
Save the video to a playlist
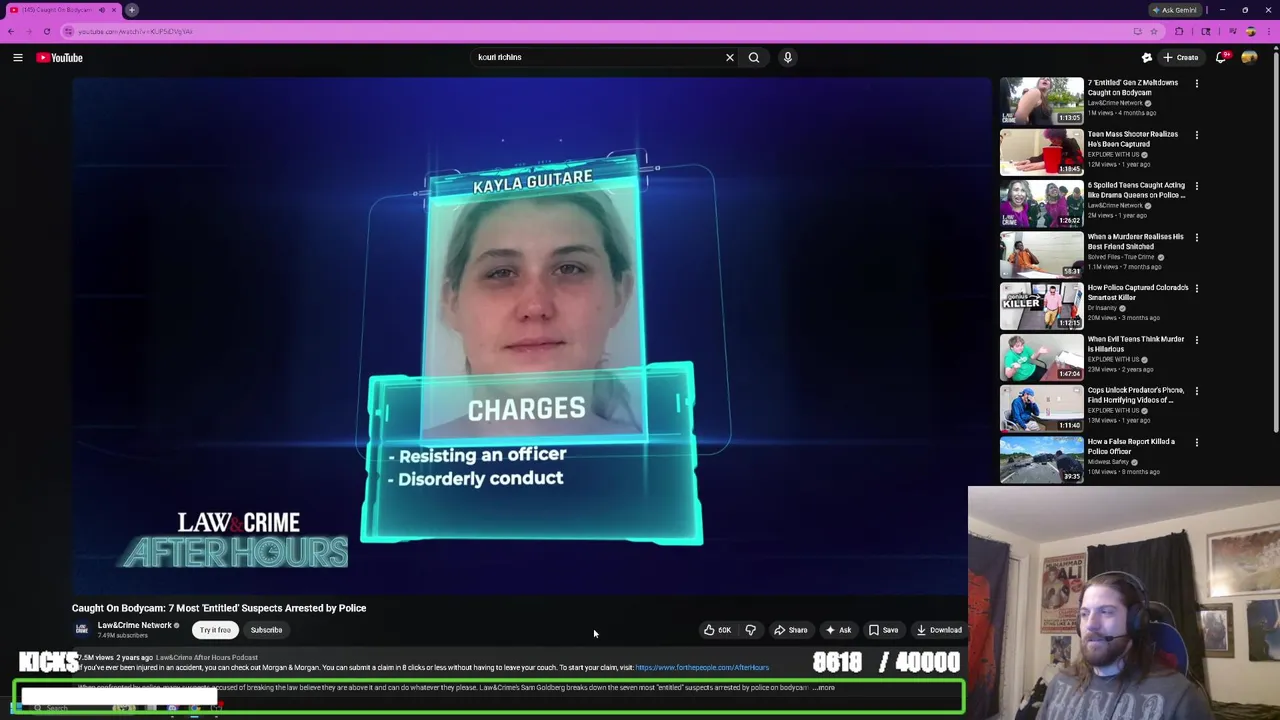(x=883, y=630)
